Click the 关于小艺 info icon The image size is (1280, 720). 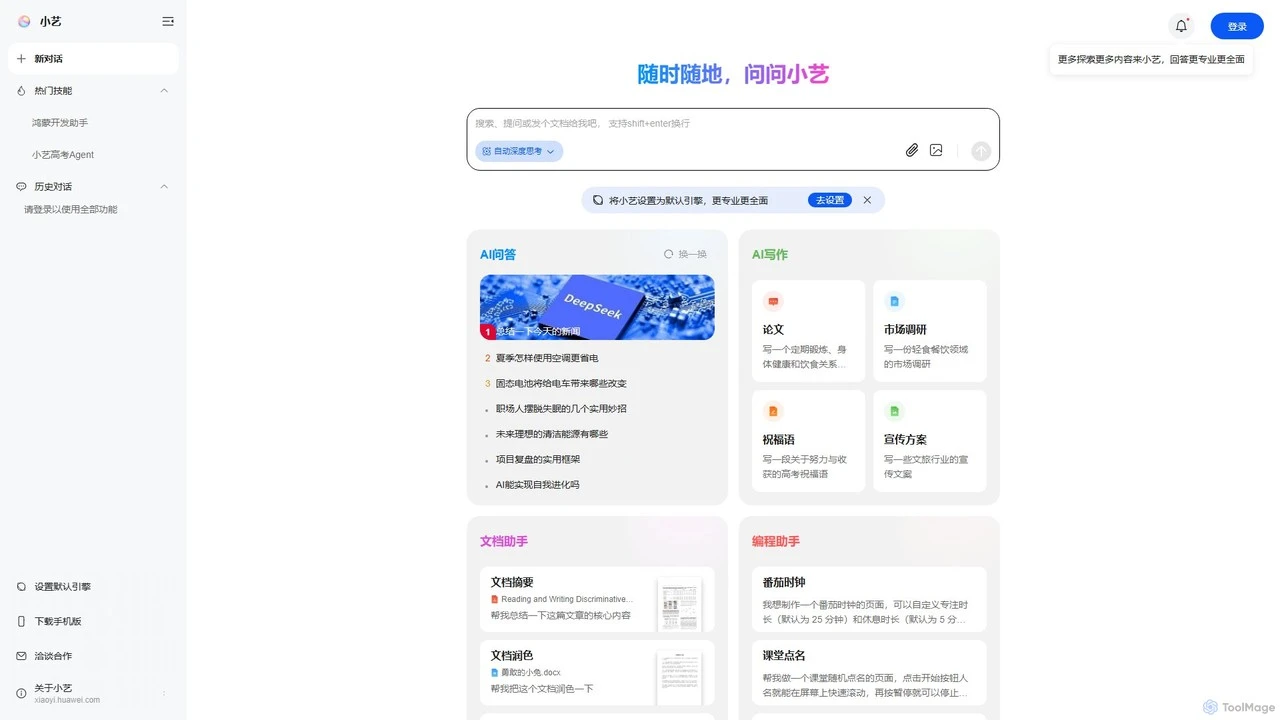pyautogui.click(x=22, y=693)
